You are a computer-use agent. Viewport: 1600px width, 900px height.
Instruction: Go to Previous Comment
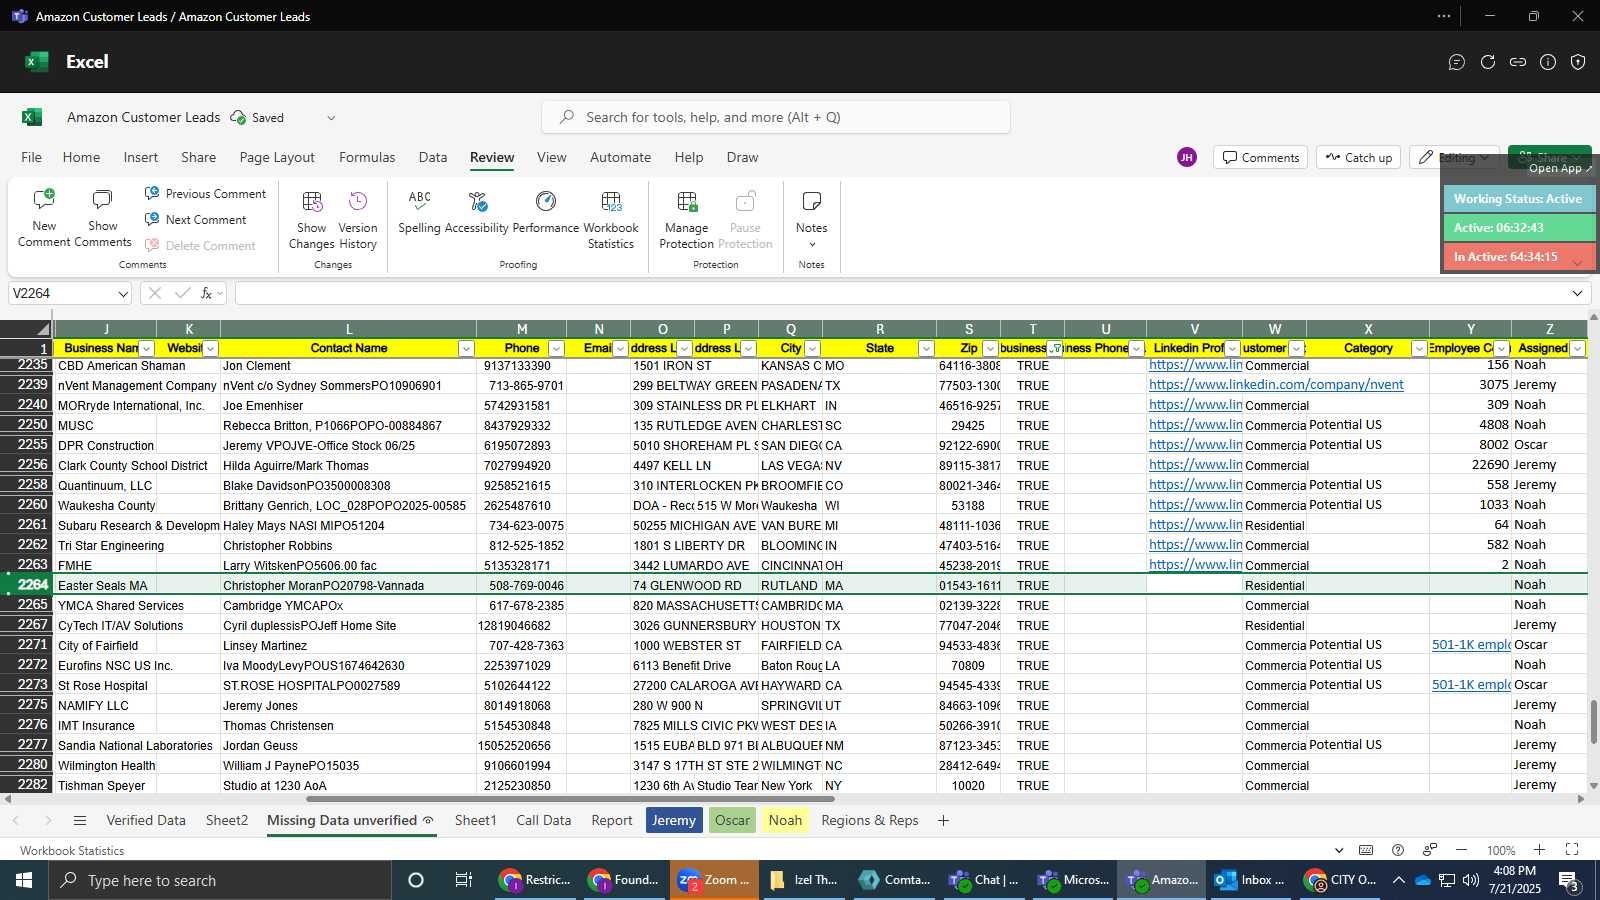pyautogui.click(x=205, y=193)
